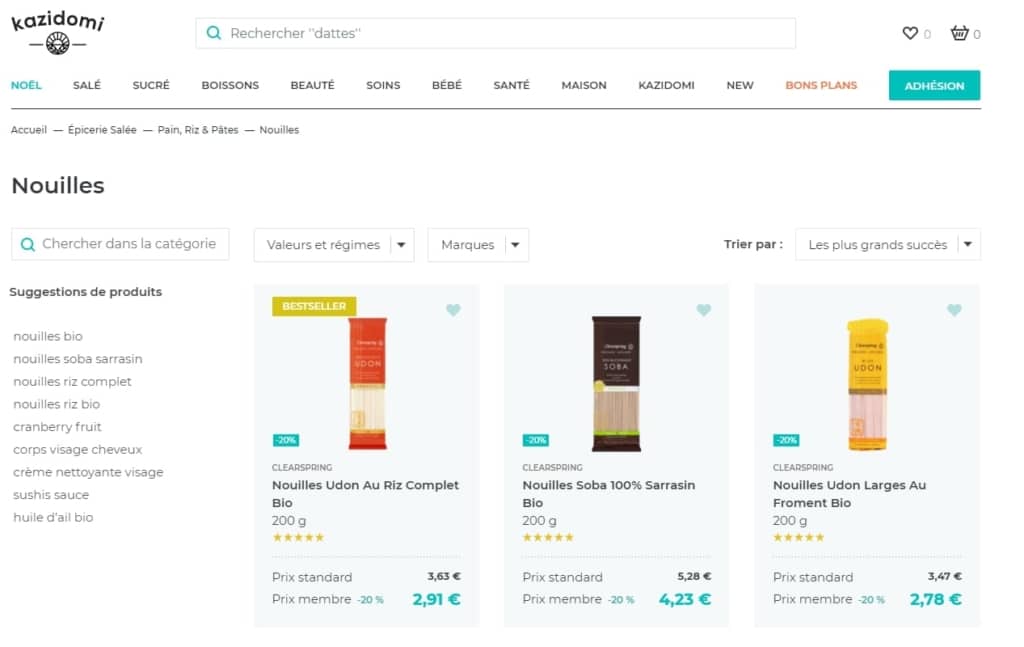Favorite Nouilles Udon Larges Au Froment heart
The image size is (1024, 647).
[x=954, y=309]
